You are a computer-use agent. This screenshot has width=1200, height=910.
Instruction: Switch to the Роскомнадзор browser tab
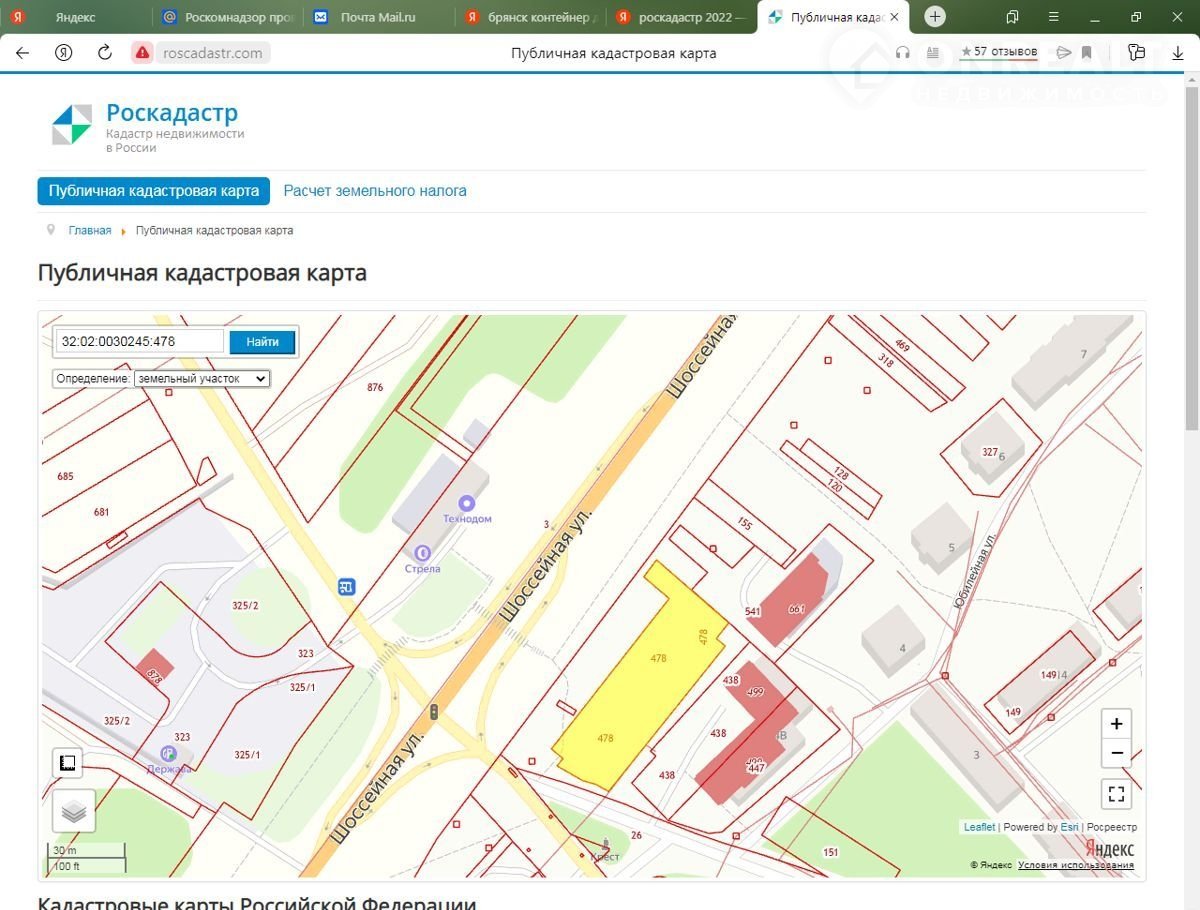click(x=227, y=17)
